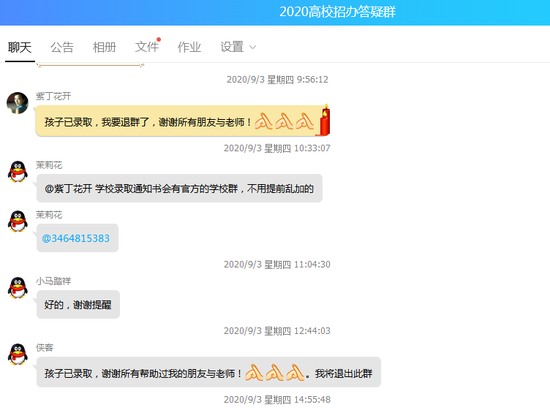Viewport: 550px width, 410px height.
Task: Click the red notification dot on 文件
Action: pos(159,39)
